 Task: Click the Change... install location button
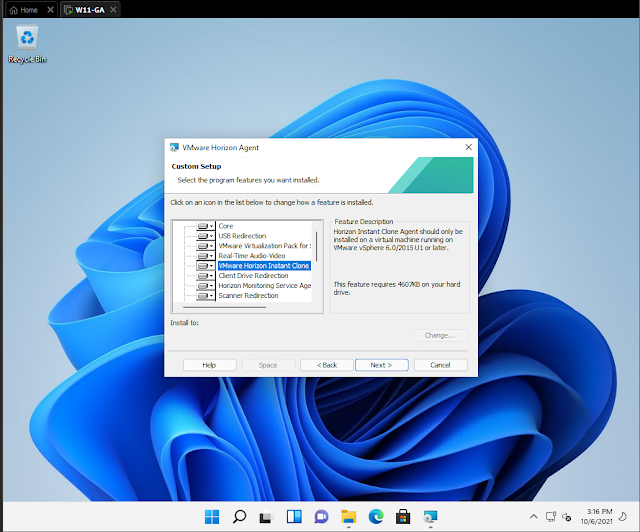[x=440, y=335]
